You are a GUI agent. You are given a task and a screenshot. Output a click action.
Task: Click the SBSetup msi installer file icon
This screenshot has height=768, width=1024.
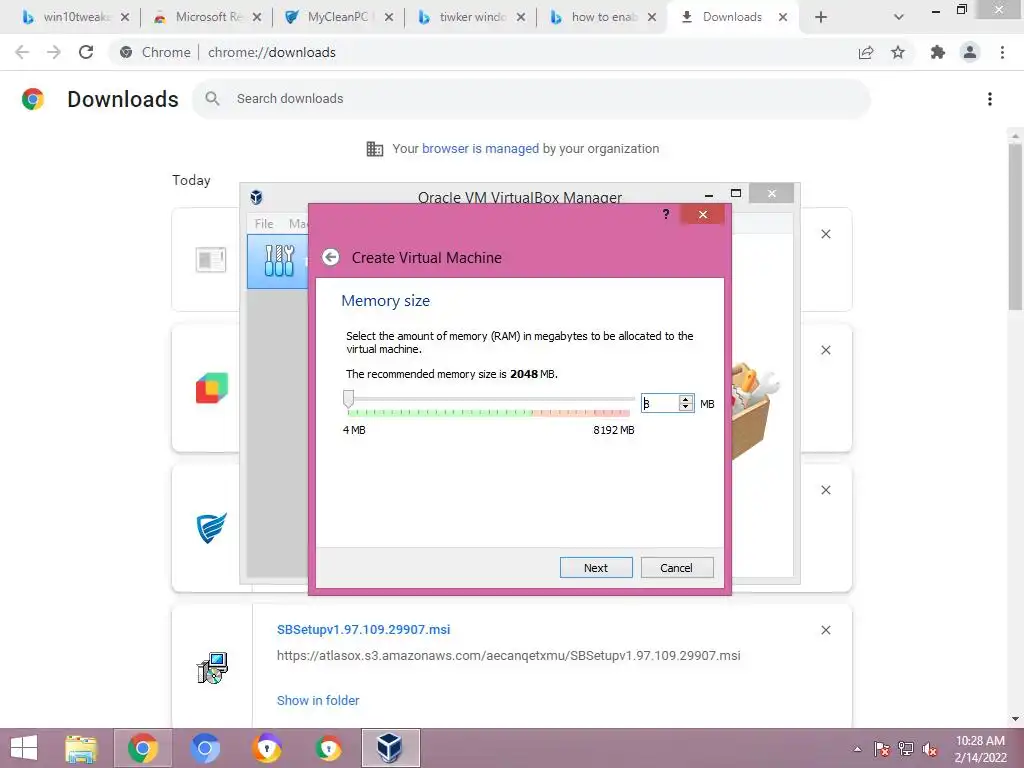pyautogui.click(x=212, y=667)
